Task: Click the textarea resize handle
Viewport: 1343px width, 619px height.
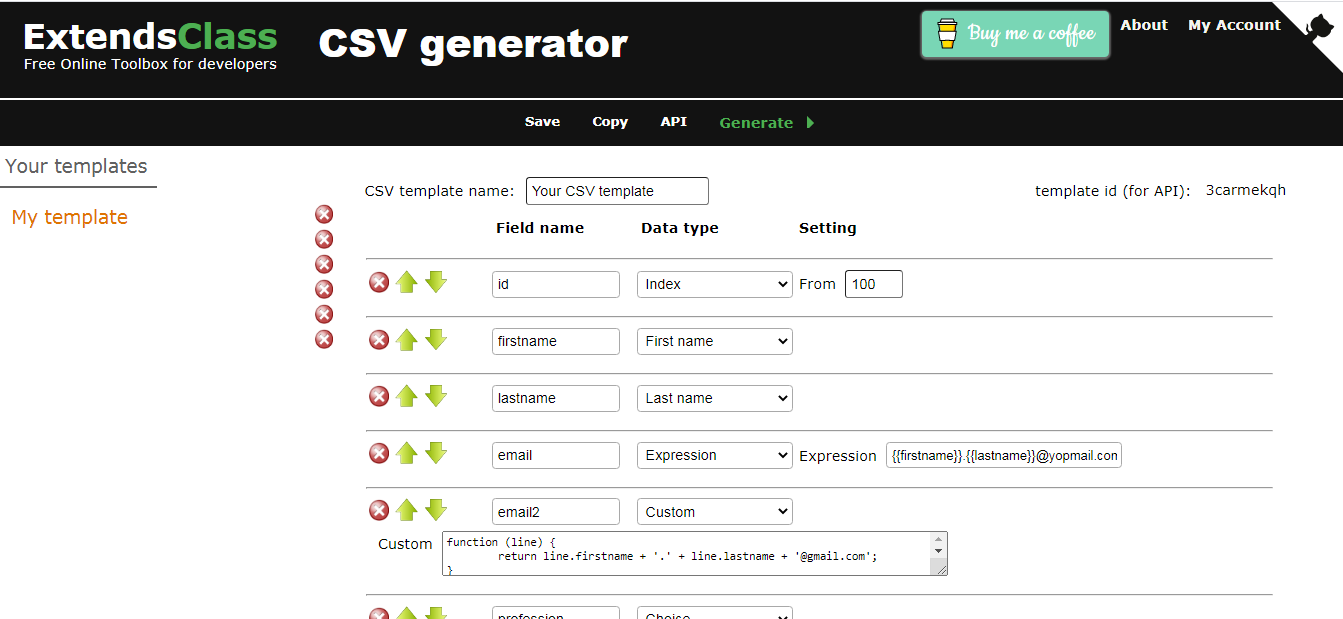Action: [939, 567]
